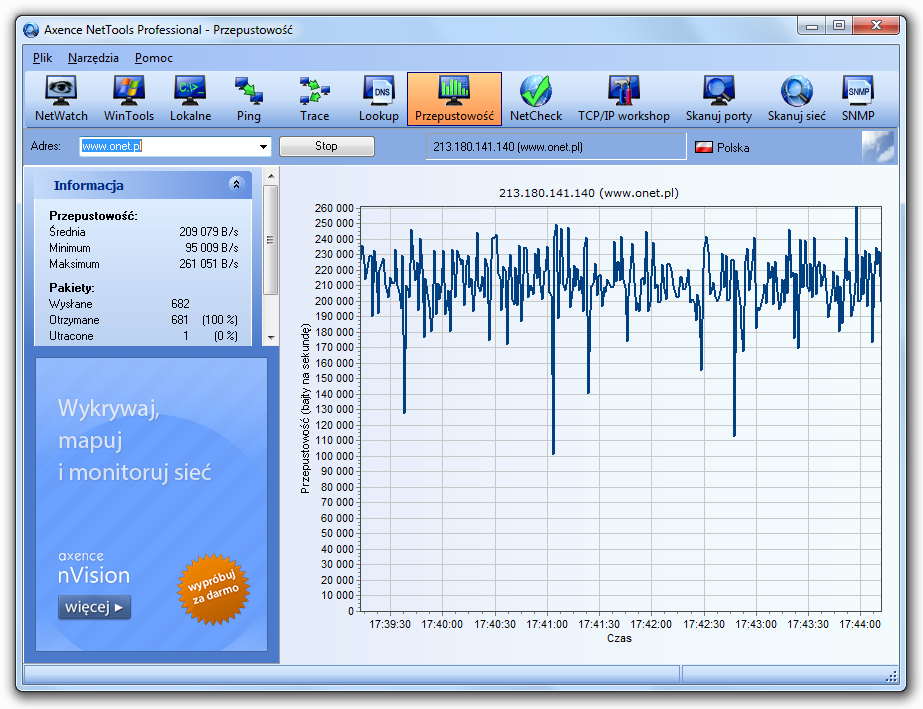Click the więcej button in nVision ad
Screen dimensions: 923x709
click(94, 607)
